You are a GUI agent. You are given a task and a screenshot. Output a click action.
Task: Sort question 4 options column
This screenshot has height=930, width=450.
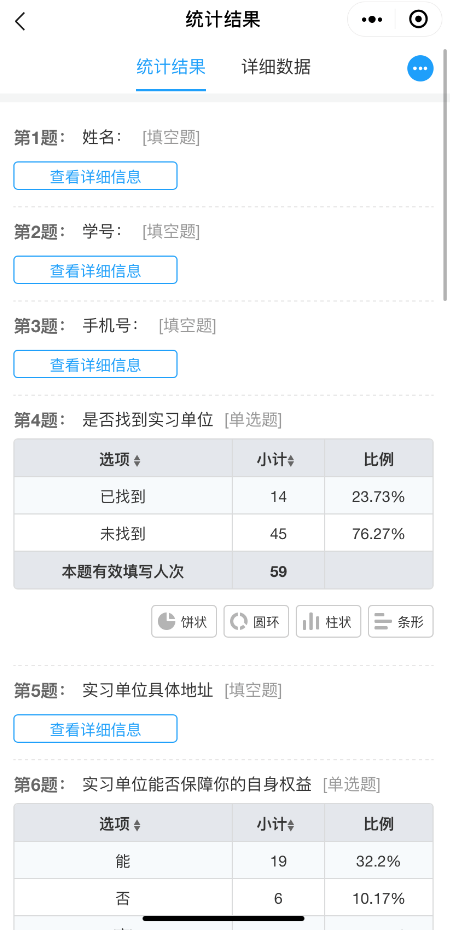[137, 460]
